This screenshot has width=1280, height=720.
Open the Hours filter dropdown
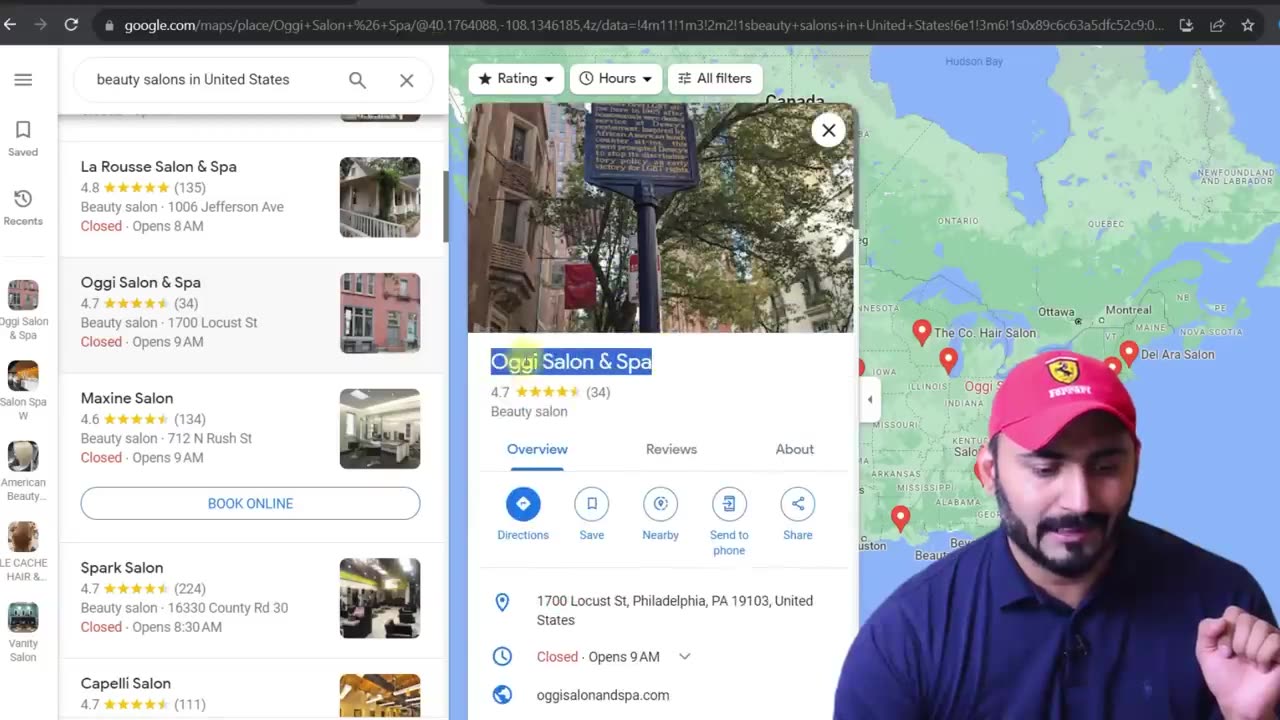(615, 78)
